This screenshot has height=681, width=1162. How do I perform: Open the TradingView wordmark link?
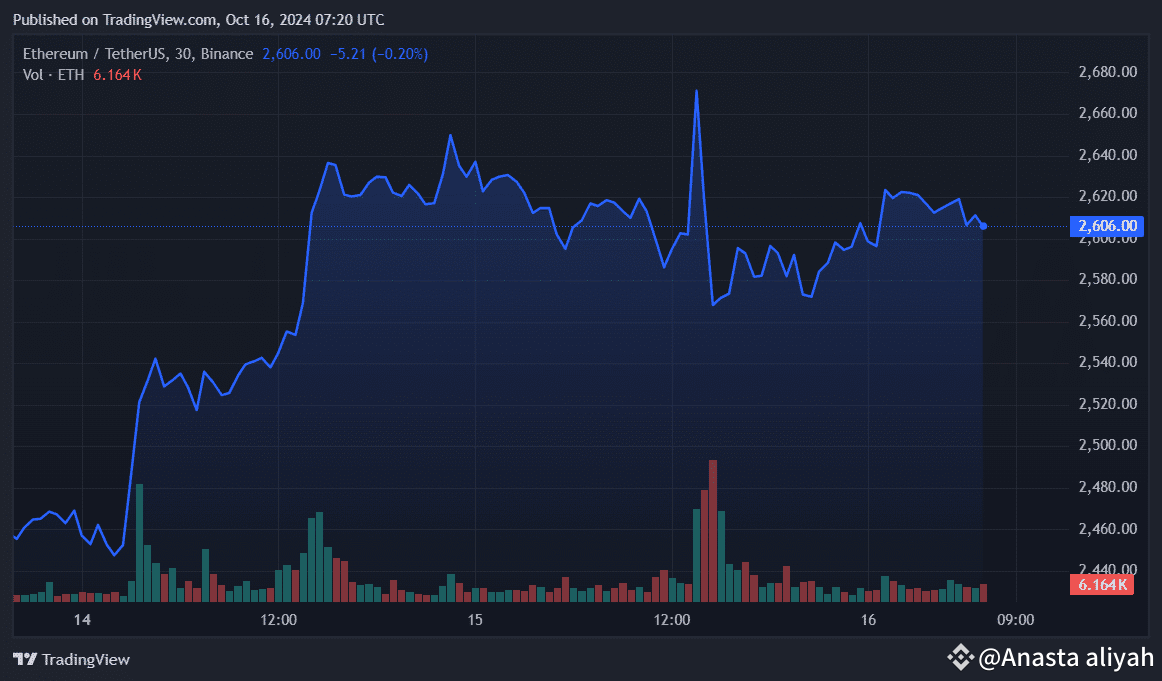(86, 659)
